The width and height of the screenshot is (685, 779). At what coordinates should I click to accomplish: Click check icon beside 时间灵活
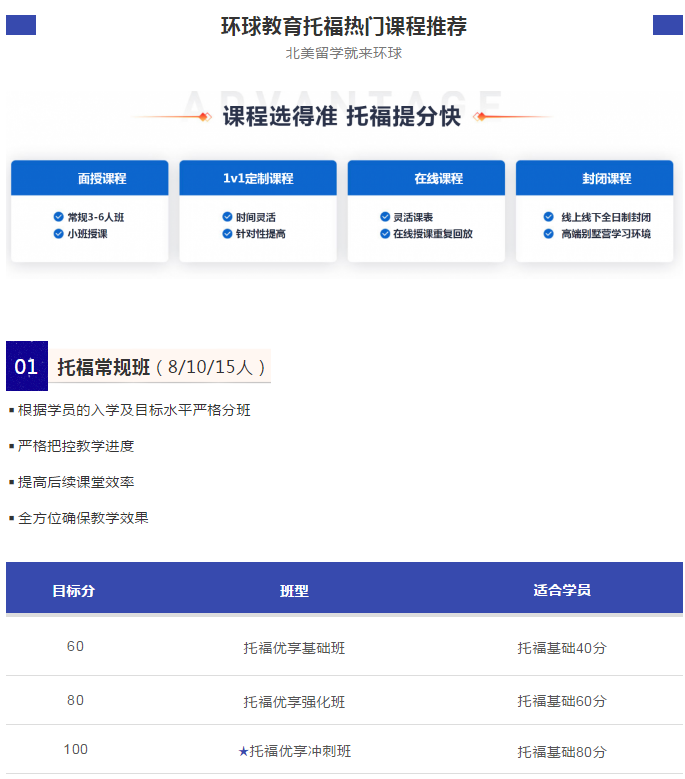click(227, 217)
